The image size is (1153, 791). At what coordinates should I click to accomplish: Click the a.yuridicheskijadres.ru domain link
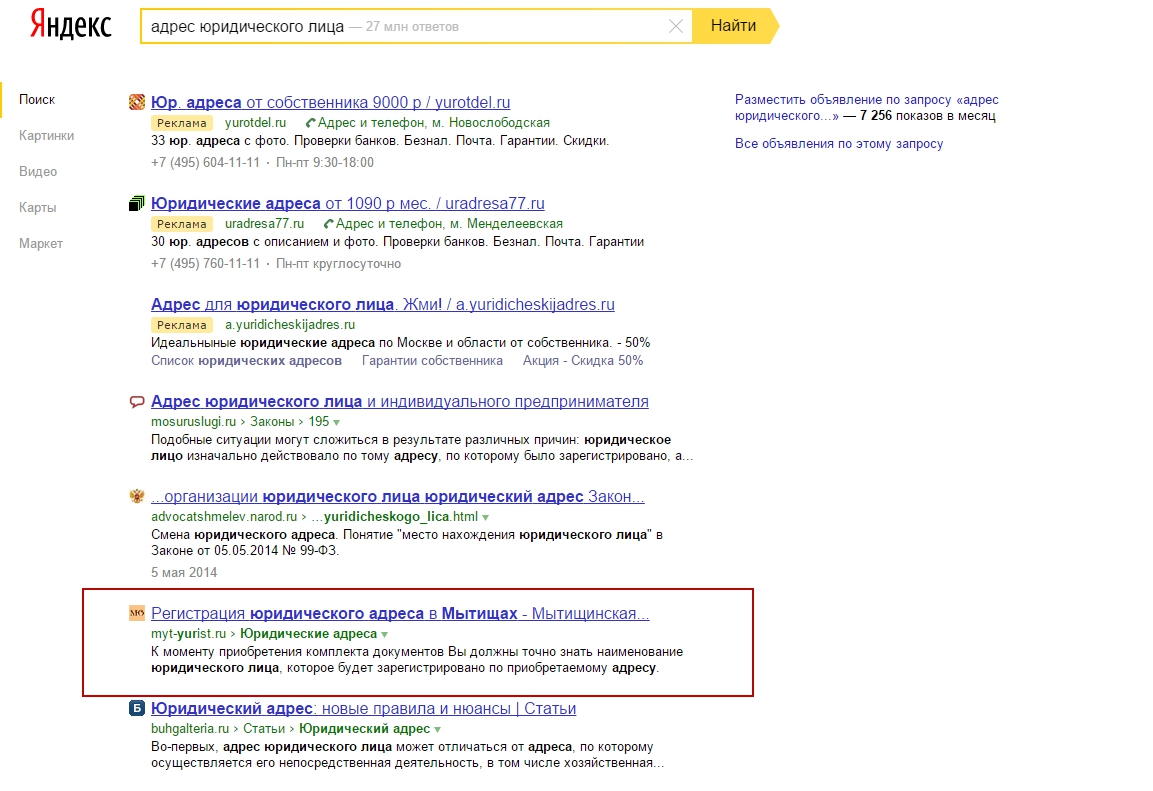point(290,324)
